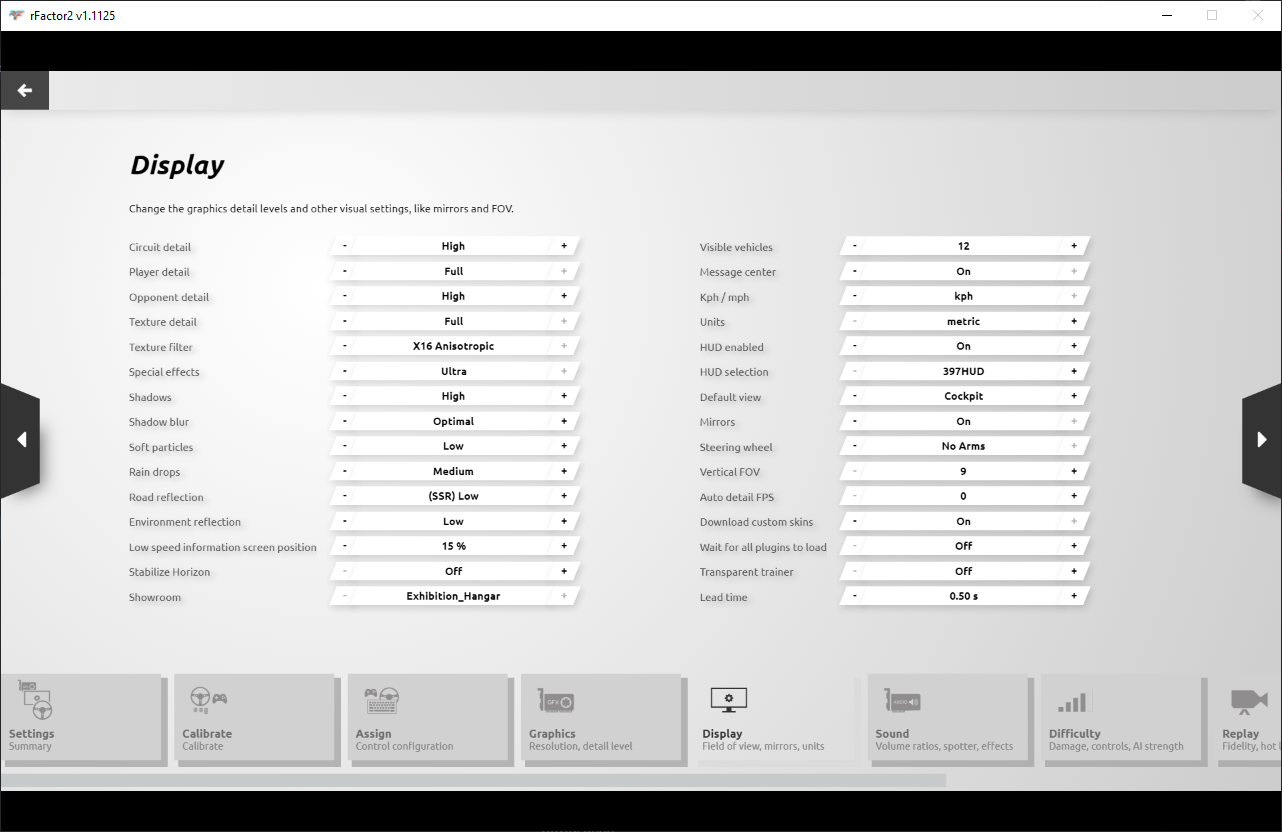This screenshot has height=832, width=1282.
Task: Turn off Message center with minus
Action: tap(855, 271)
